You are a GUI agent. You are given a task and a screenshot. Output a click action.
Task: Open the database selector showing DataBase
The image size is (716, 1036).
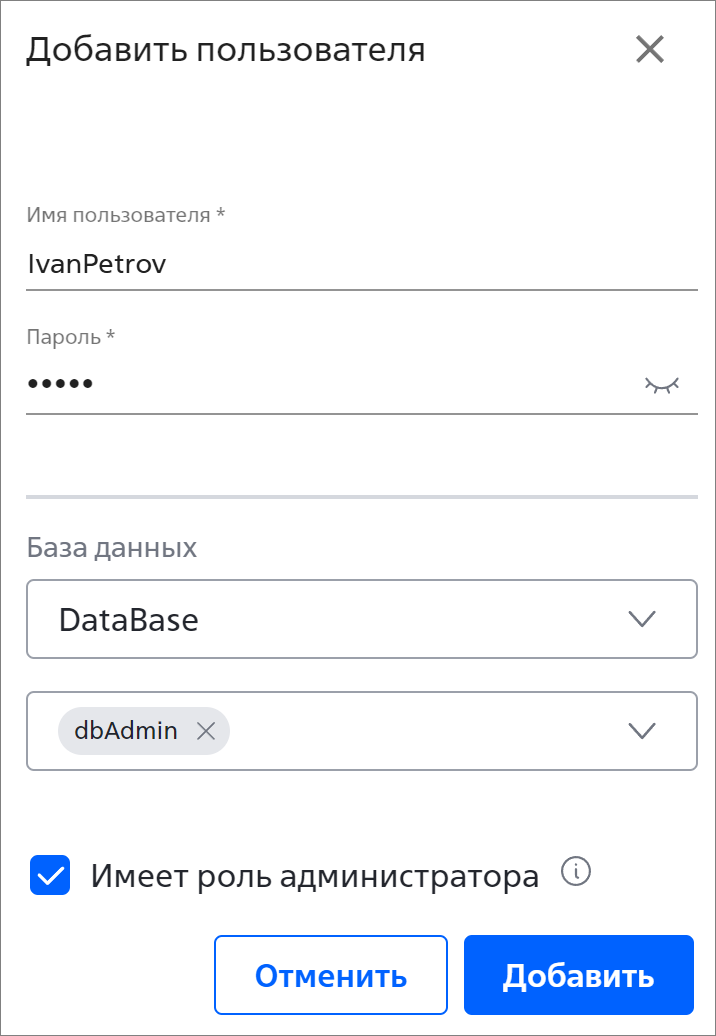point(362,619)
